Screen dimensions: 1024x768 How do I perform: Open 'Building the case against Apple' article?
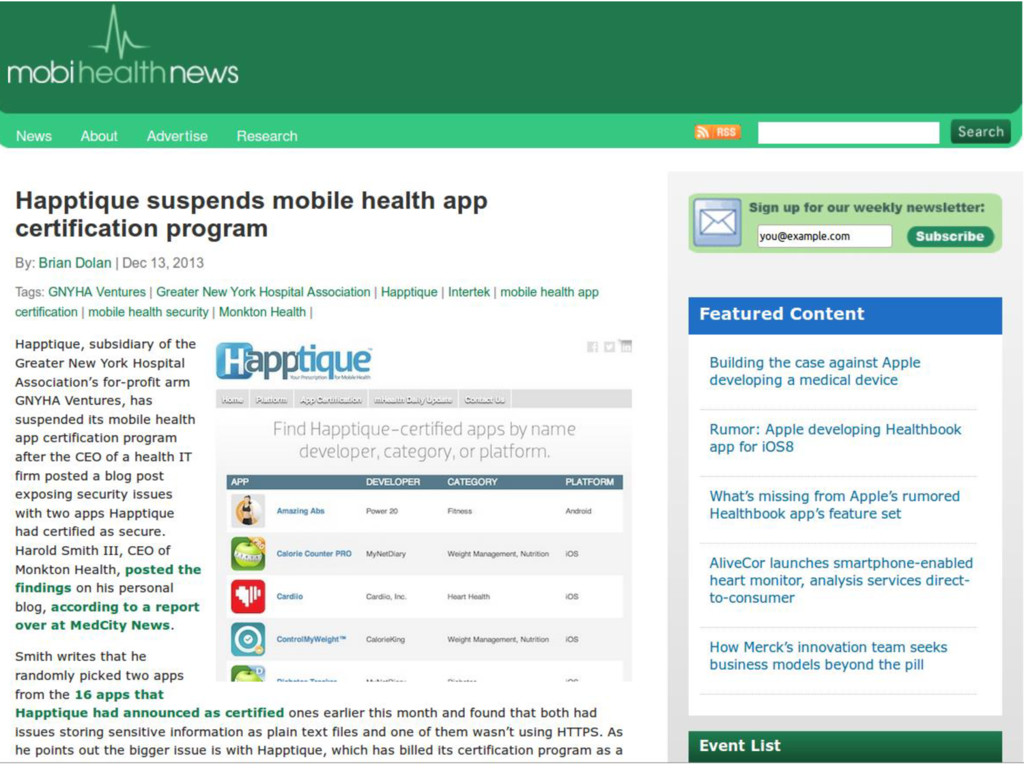coord(815,371)
